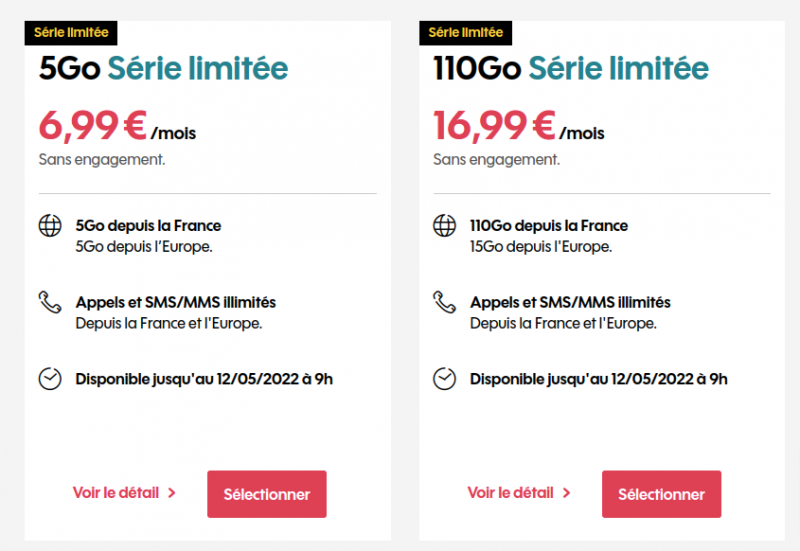Click phone icon in 5Go plan
This screenshot has height=551, width=800.
coord(49,302)
